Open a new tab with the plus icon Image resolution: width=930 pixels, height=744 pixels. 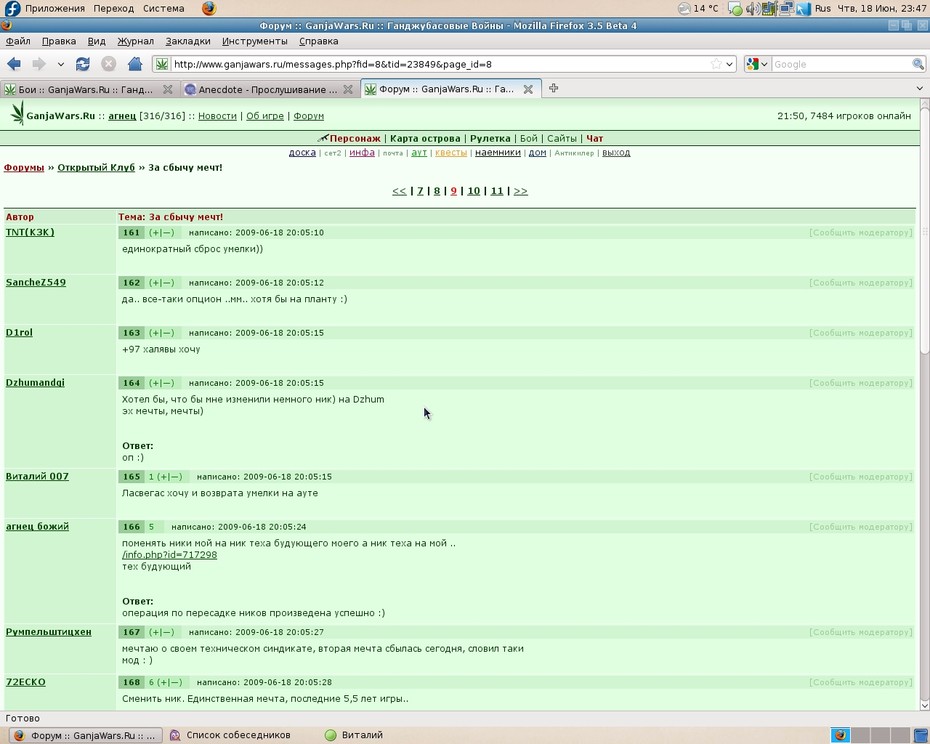pyautogui.click(x=553, y=88)
